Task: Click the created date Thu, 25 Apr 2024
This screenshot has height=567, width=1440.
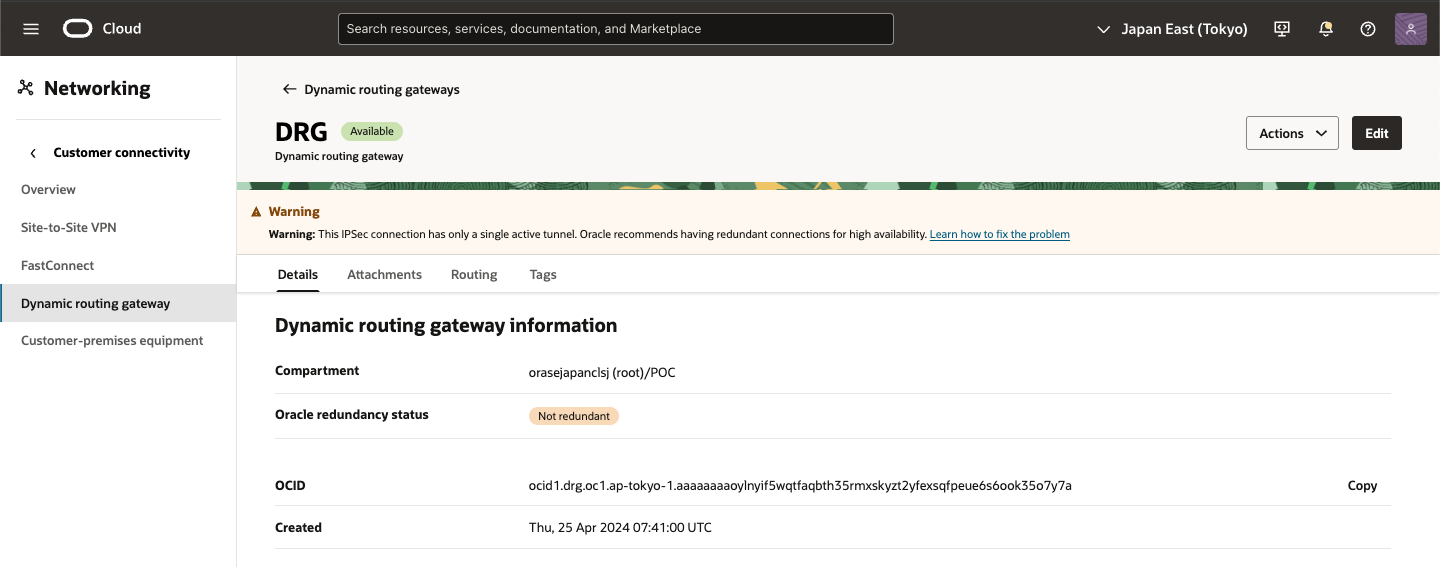Action: [x=620, y=528]
